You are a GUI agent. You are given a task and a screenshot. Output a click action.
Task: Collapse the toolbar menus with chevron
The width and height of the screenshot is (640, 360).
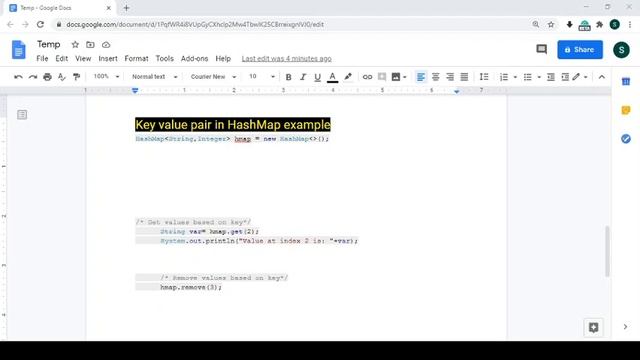602,77
